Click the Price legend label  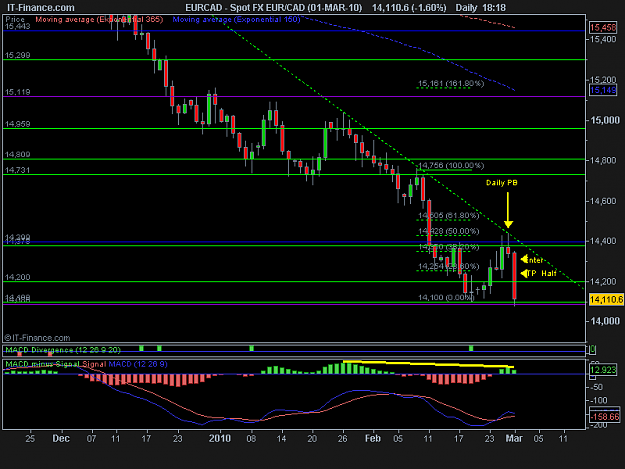15,19
